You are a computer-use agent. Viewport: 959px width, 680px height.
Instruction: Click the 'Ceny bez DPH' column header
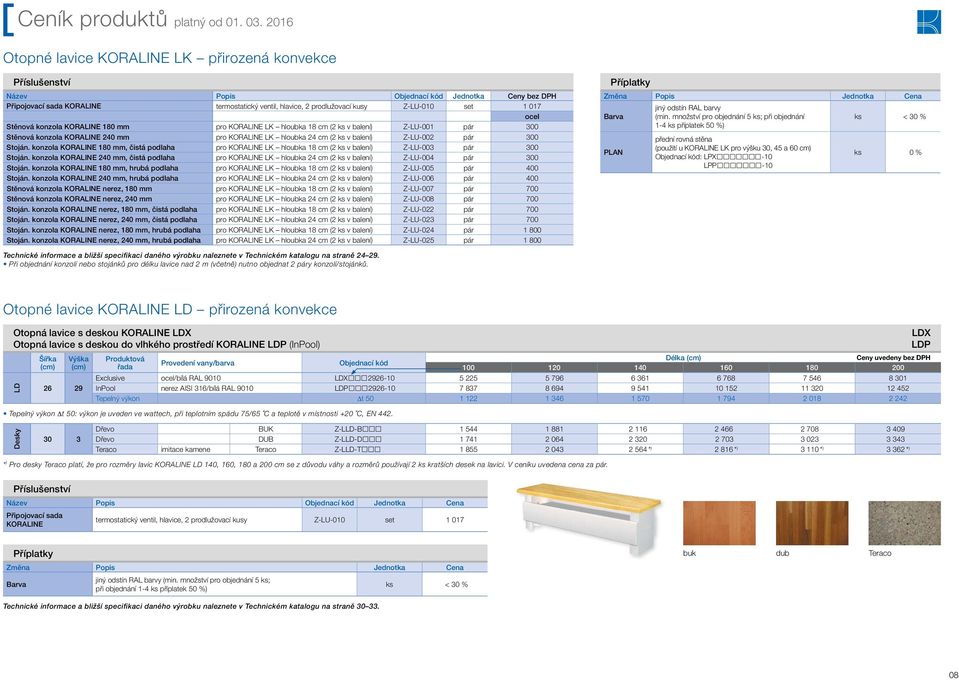531,96
